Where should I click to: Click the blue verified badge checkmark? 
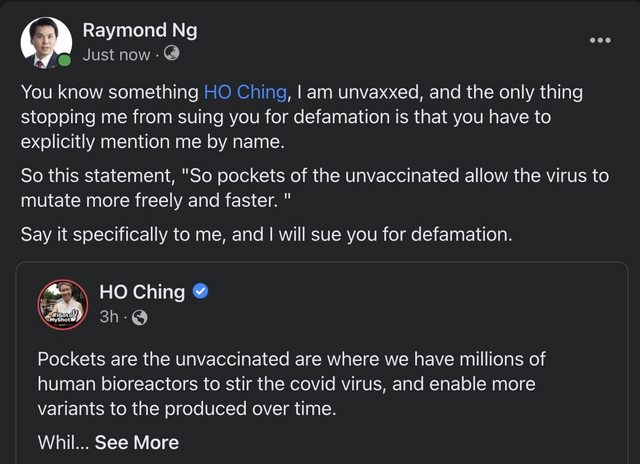pyautogui.click(x=200, y=292)
